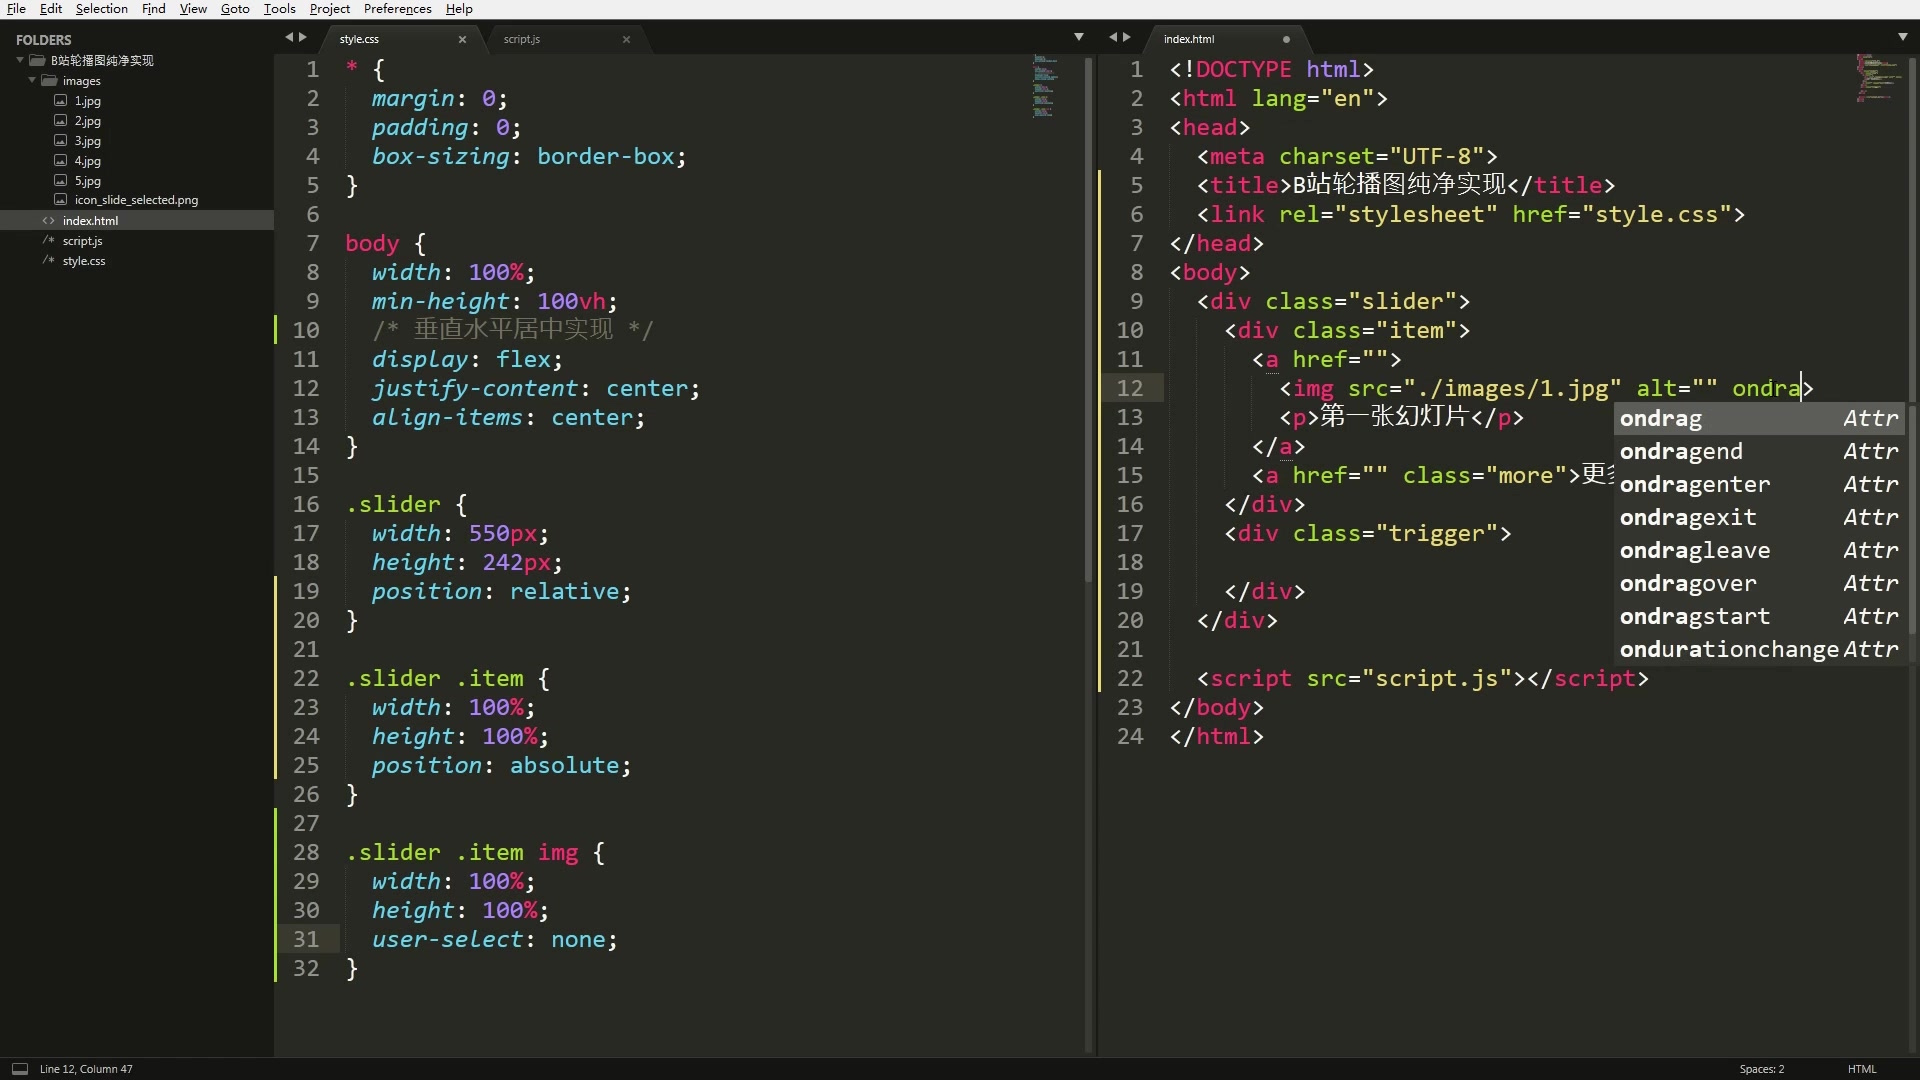Image resolution: width=1920 pixels, height=1080 pixels.
Task: Close the style.css tab
Action: click(462, 39)
